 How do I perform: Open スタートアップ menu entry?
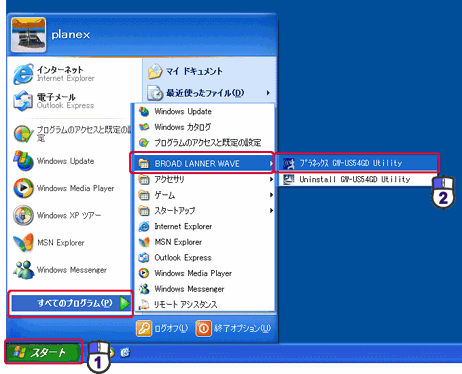click(x=205, y=211)
